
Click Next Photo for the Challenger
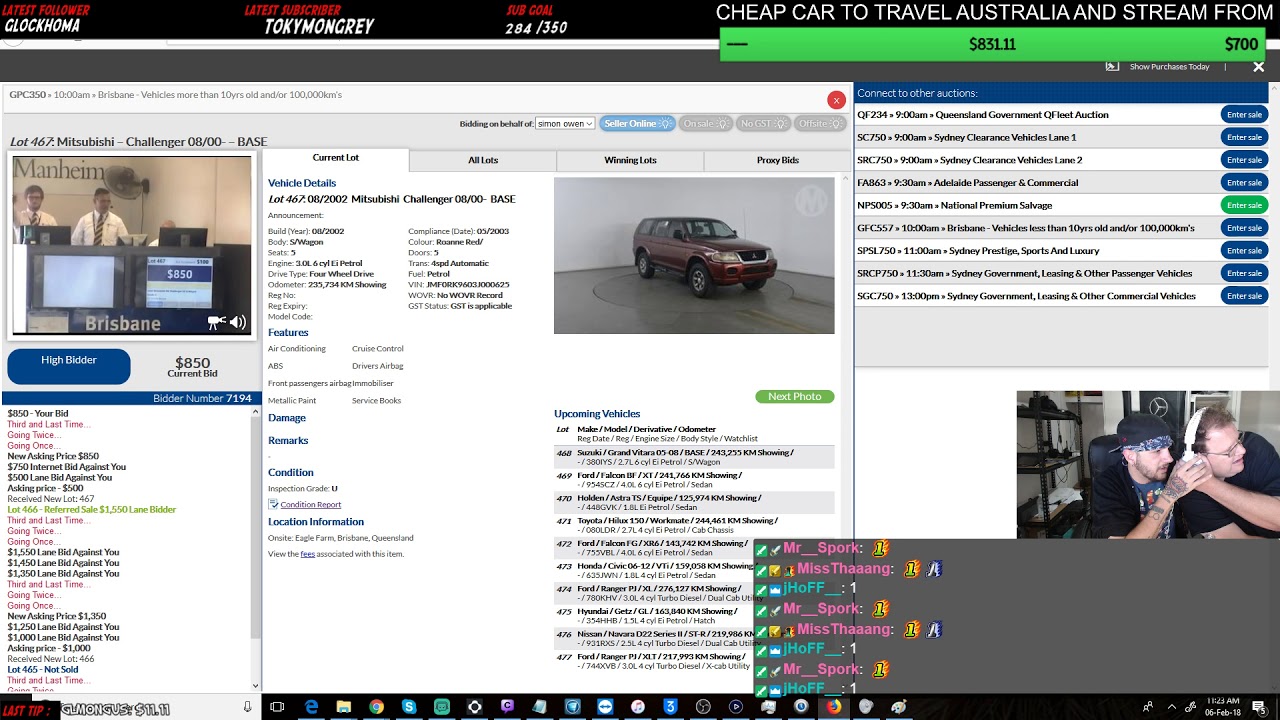[x=794, y=397]
